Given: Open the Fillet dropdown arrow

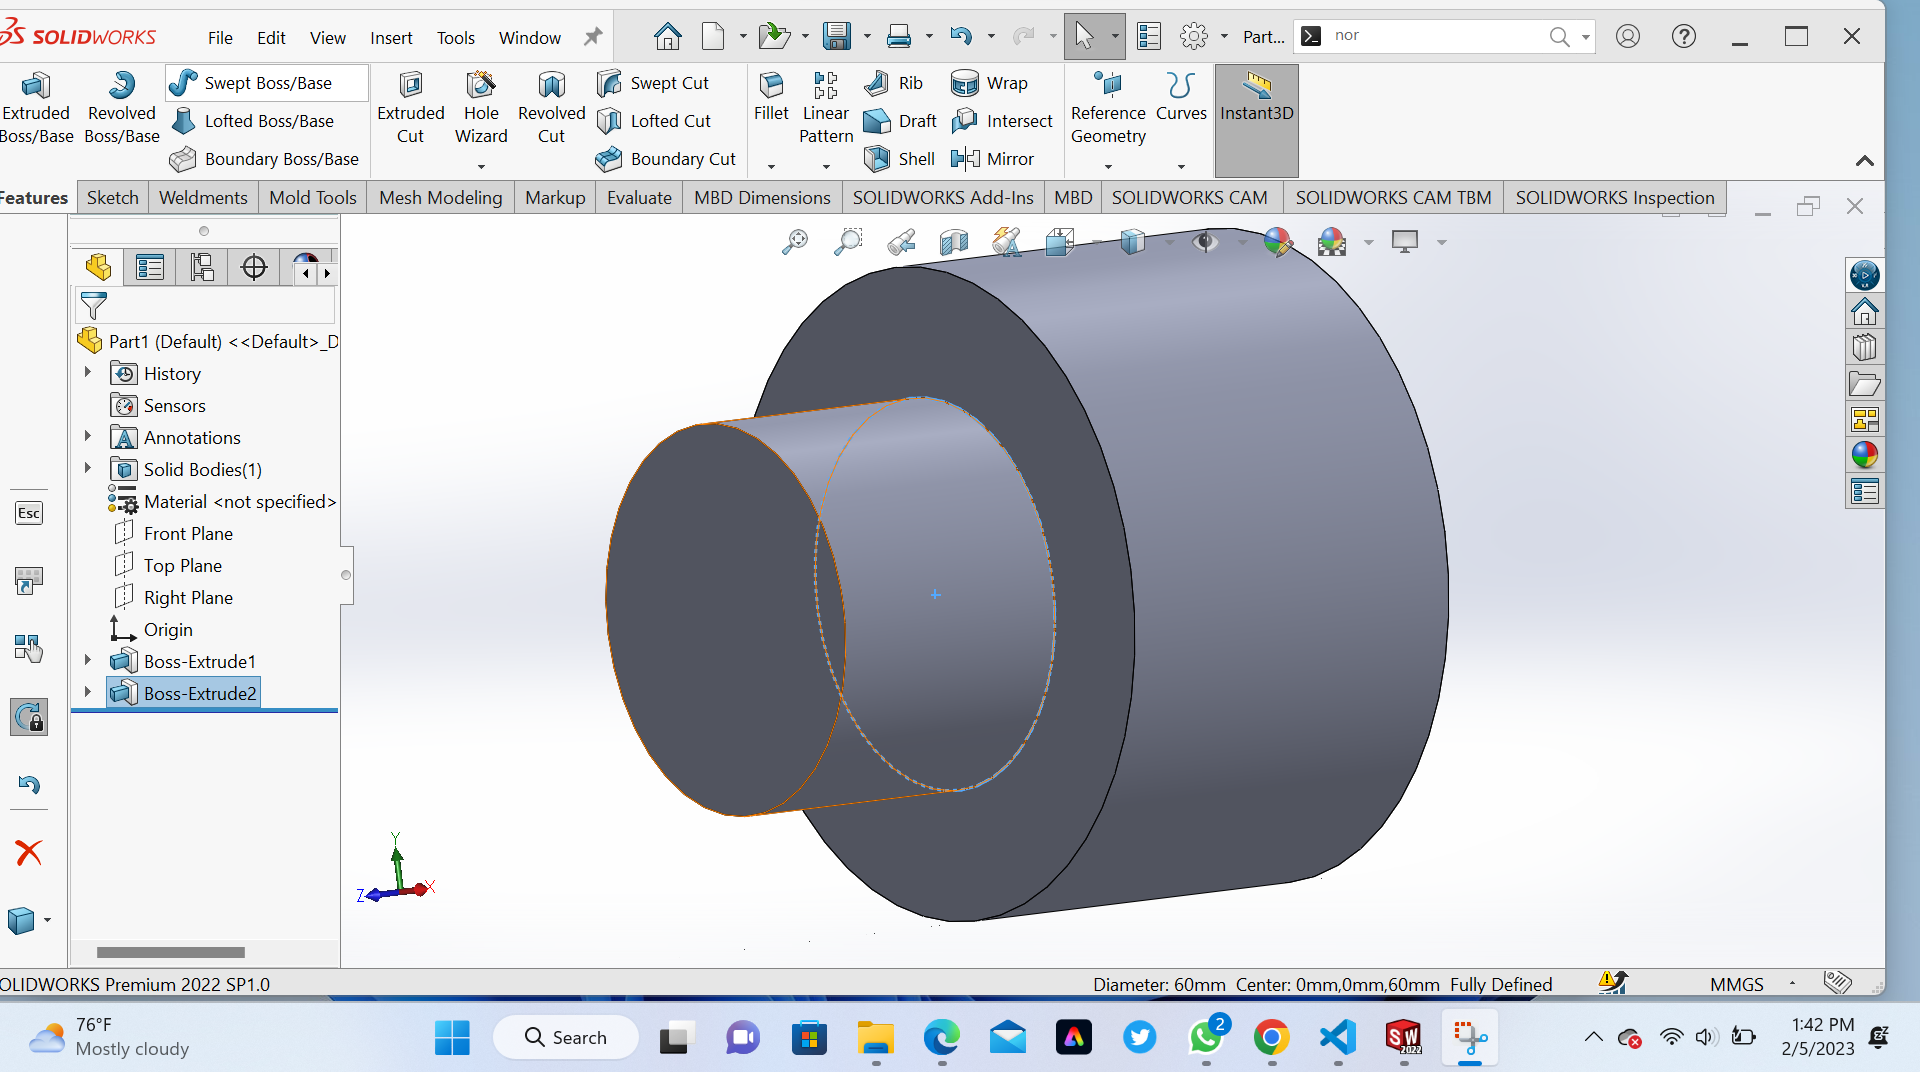Looking at the screenshot, I should coord(771,166).
